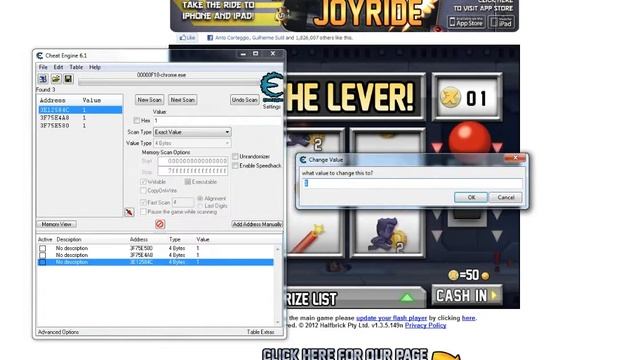This screenshot has height=360, width=640.
Task: Open the File menu
Action: click(43, 67)
